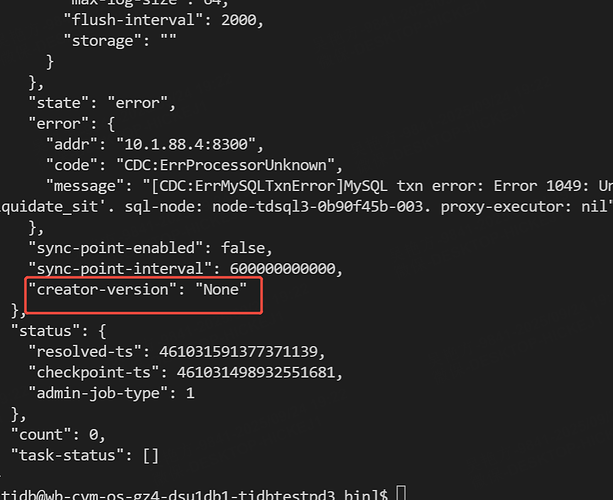The width and height of the screenshot is (613, 500).
Task: Click the "storage" key
Action: click(x=101, y=40)
